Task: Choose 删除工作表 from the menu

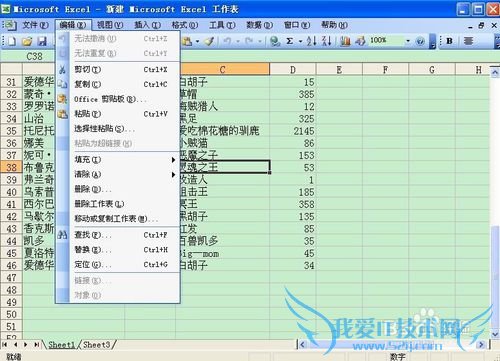Action: tap(118, 204)
